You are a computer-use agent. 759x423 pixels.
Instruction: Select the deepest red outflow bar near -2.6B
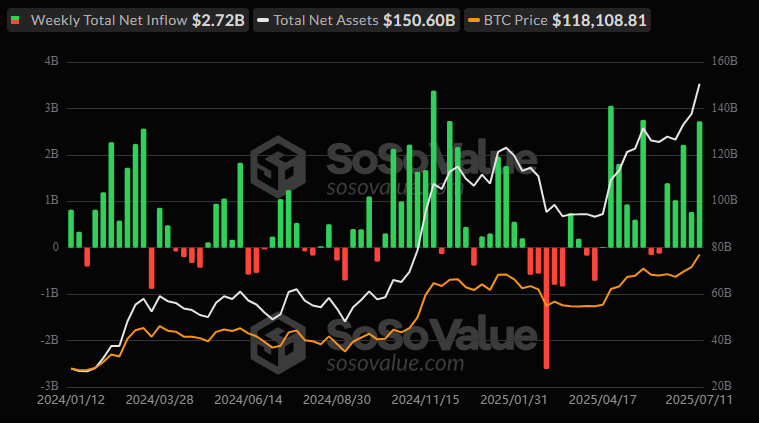coord(546,308)
